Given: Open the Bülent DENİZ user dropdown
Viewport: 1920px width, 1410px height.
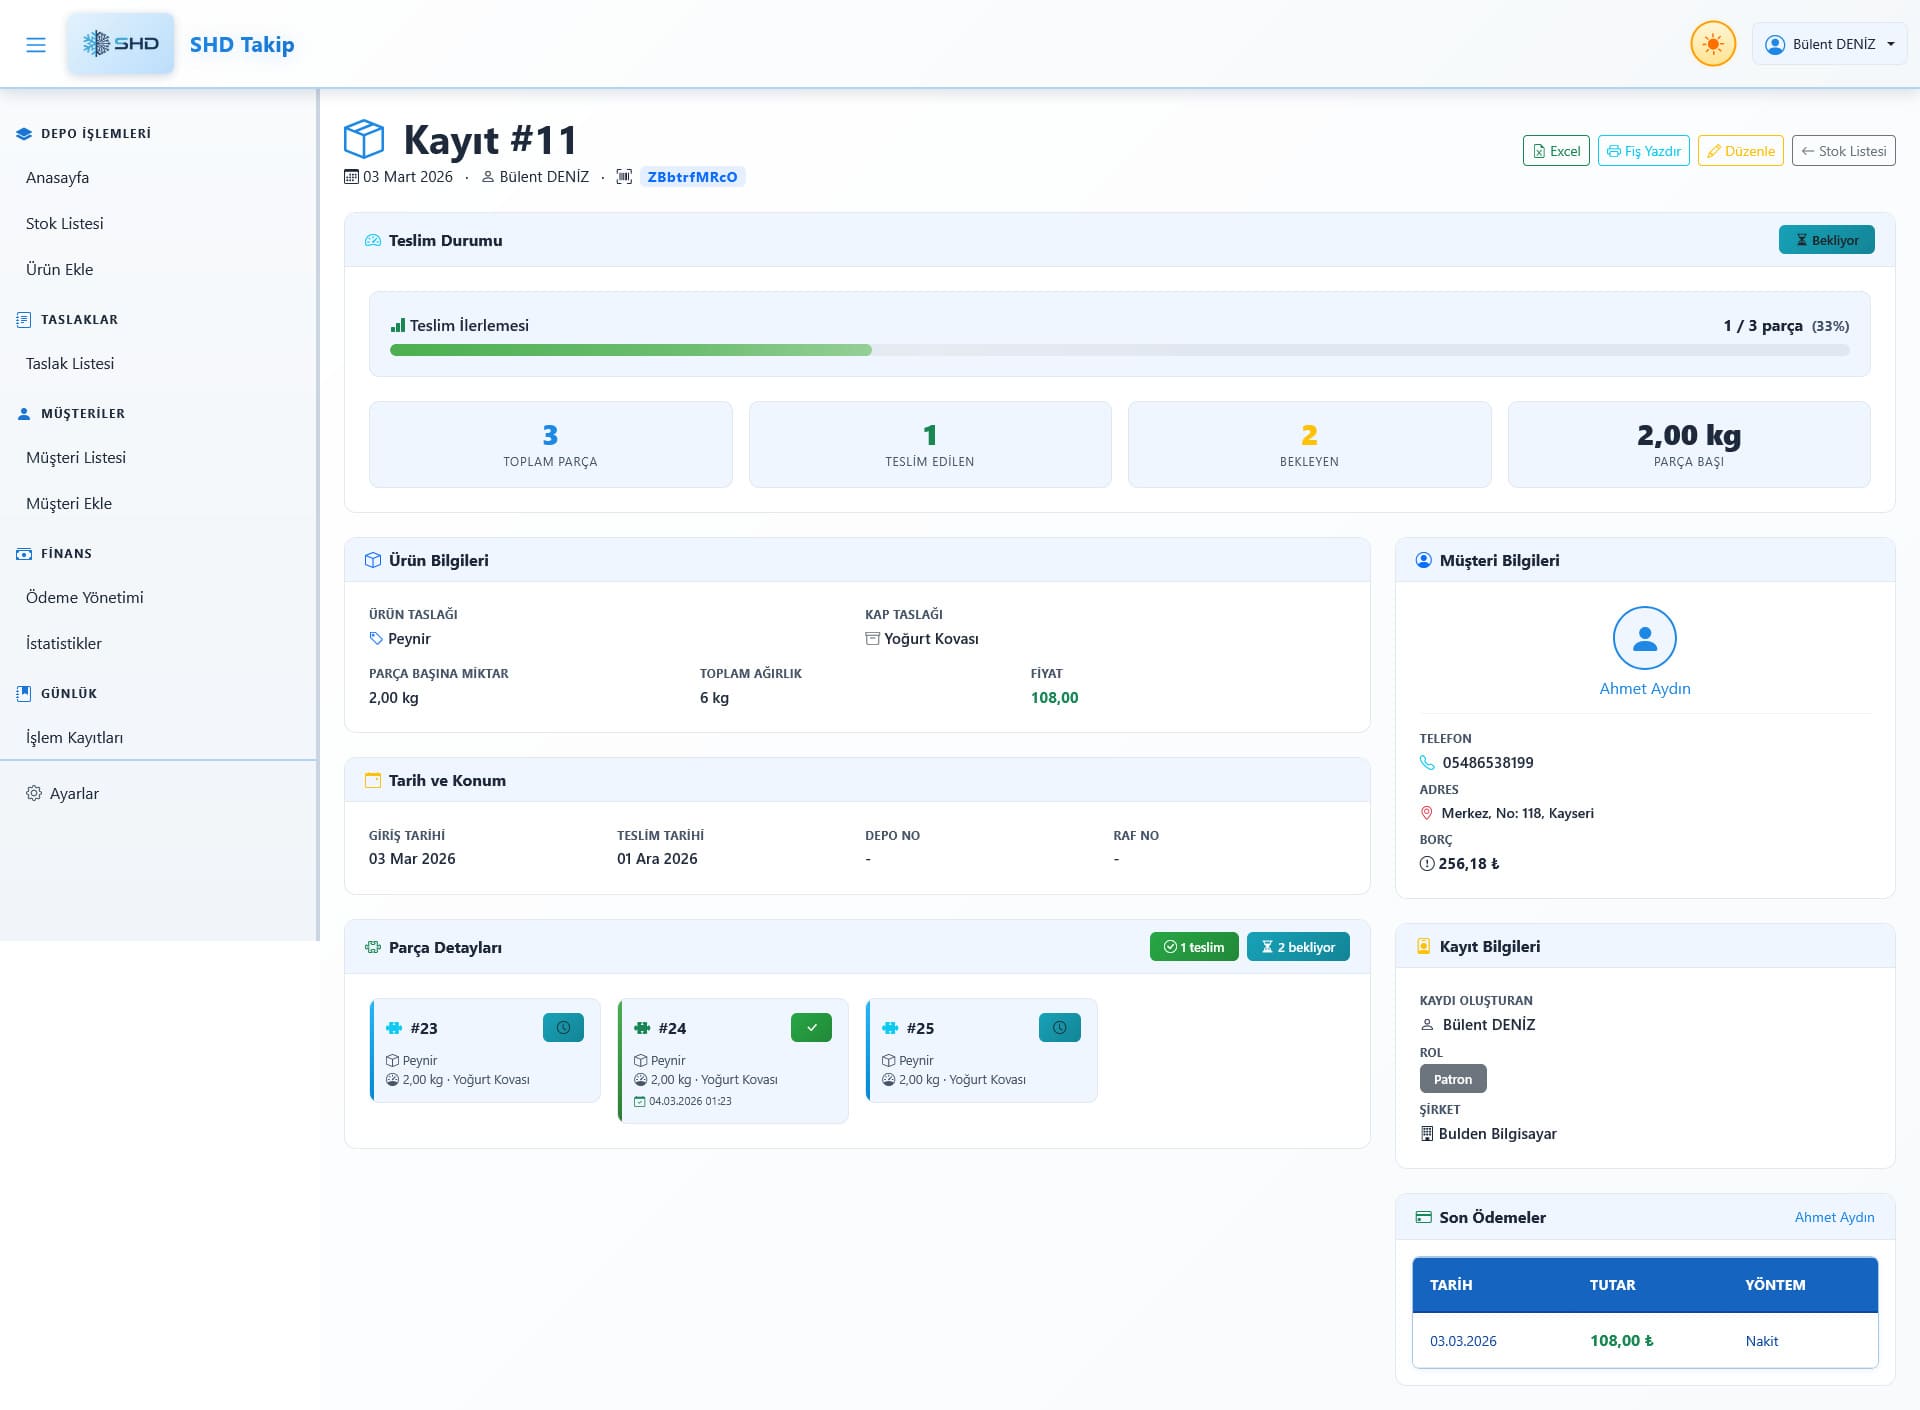Looking at the screenshot, I should point(1829,45).
